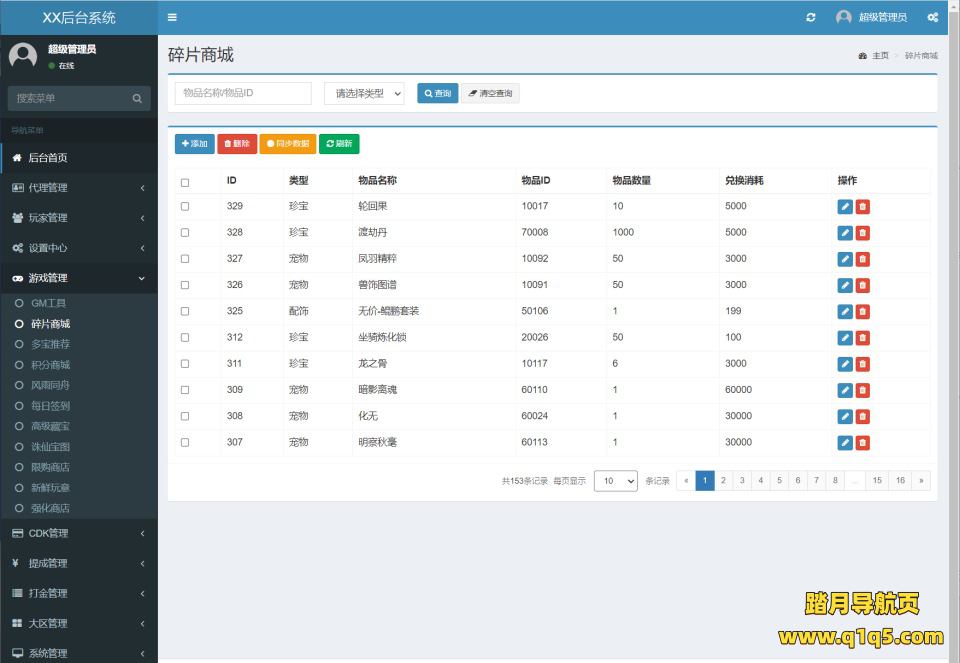Go to page 2 in pagination
Viewport: 960px width, 663px height.
click(x=723, y=481)
